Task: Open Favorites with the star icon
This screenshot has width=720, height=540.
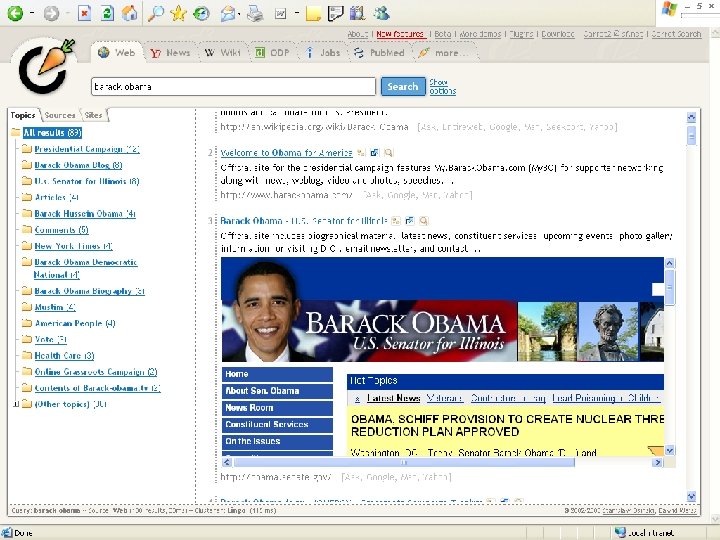Action: click(178, 13)
